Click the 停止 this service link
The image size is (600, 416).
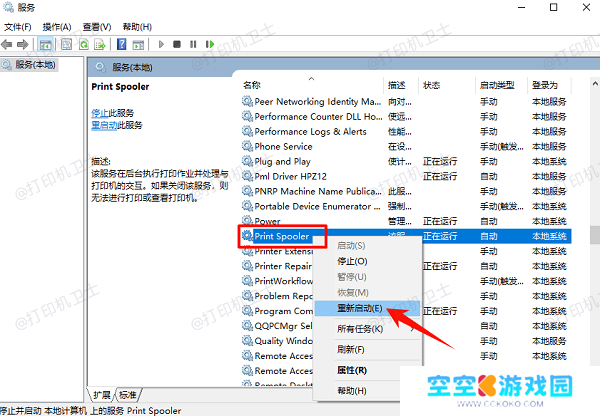pyautogui.click(x=100, y=113)
